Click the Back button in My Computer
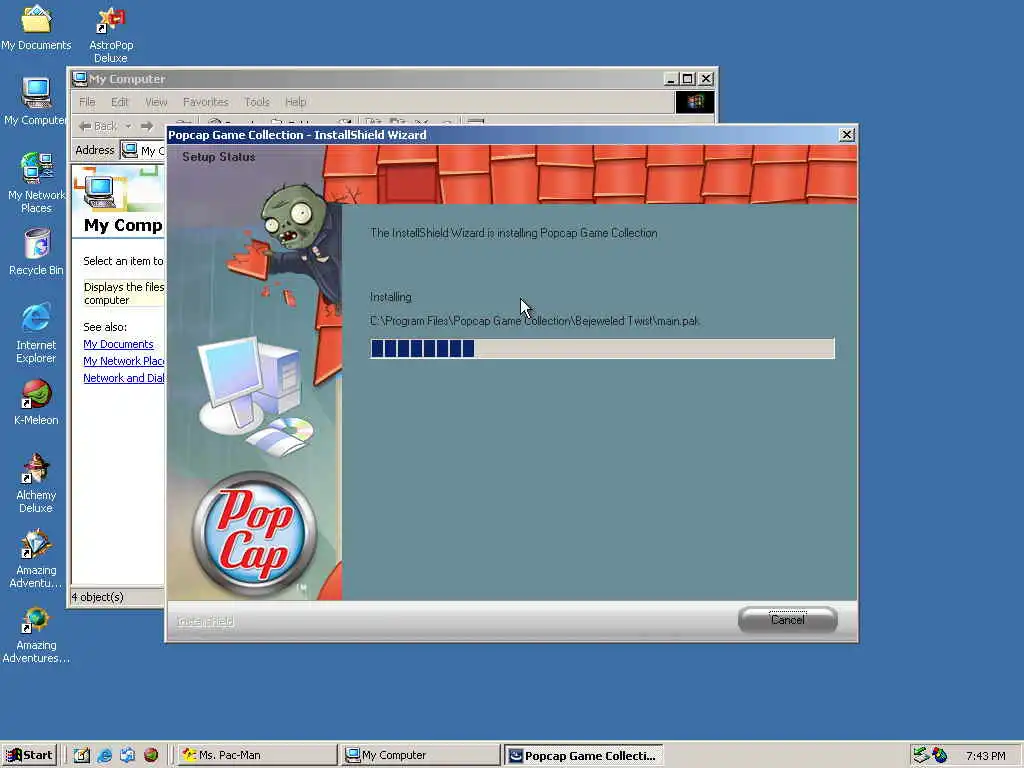1024x768 pixels. click(98, 125)
